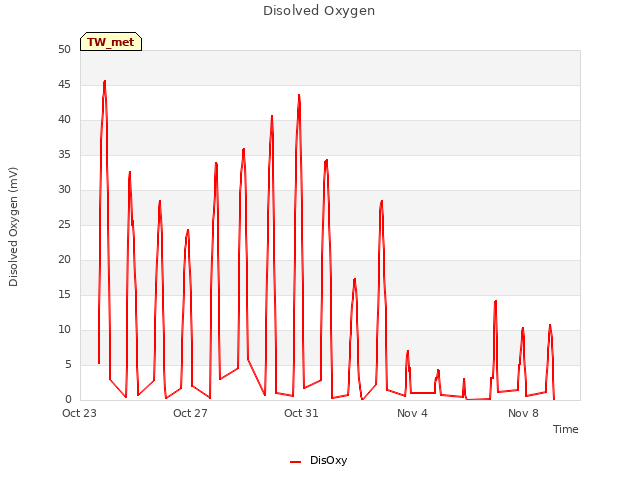Click the 0 y-axis tick label
The width and height of the screenshot is (640, 480).
pyautogui.click(x=68, y=400)
